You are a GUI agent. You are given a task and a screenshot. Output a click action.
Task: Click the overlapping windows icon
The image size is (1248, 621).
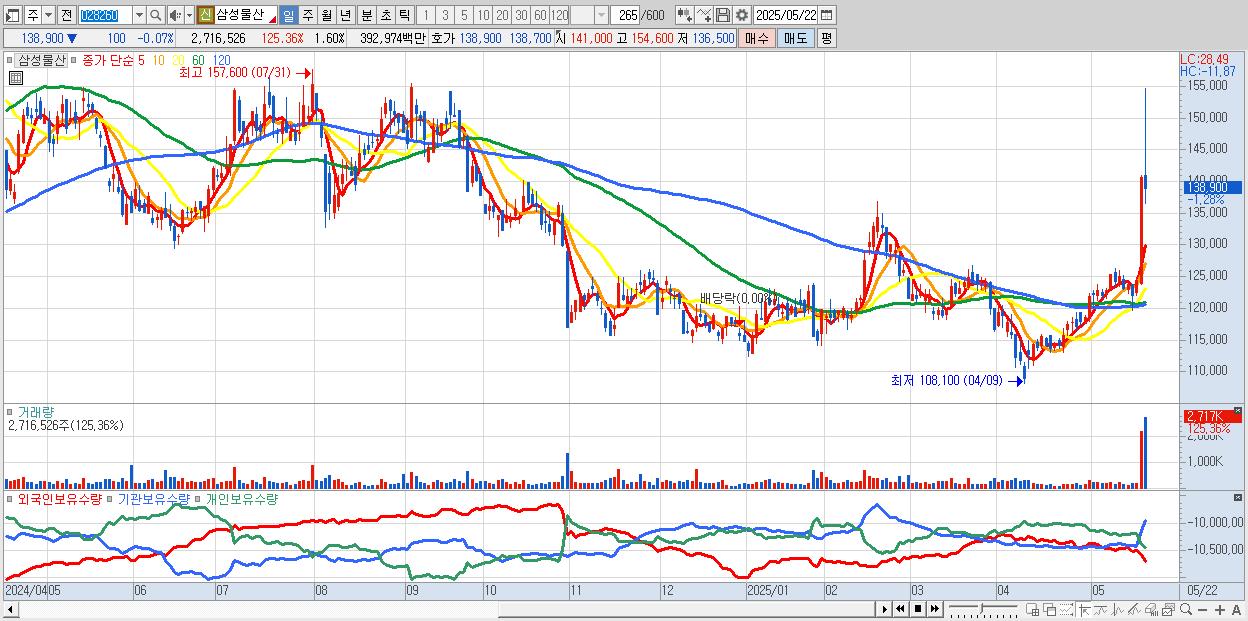[x=1050, y=609]
